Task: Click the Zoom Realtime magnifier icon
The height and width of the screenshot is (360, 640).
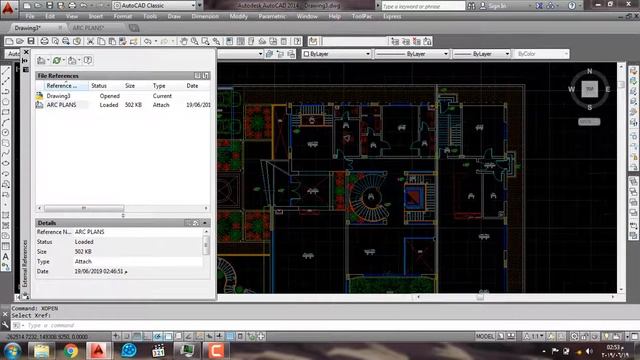Action: (195, 41)
